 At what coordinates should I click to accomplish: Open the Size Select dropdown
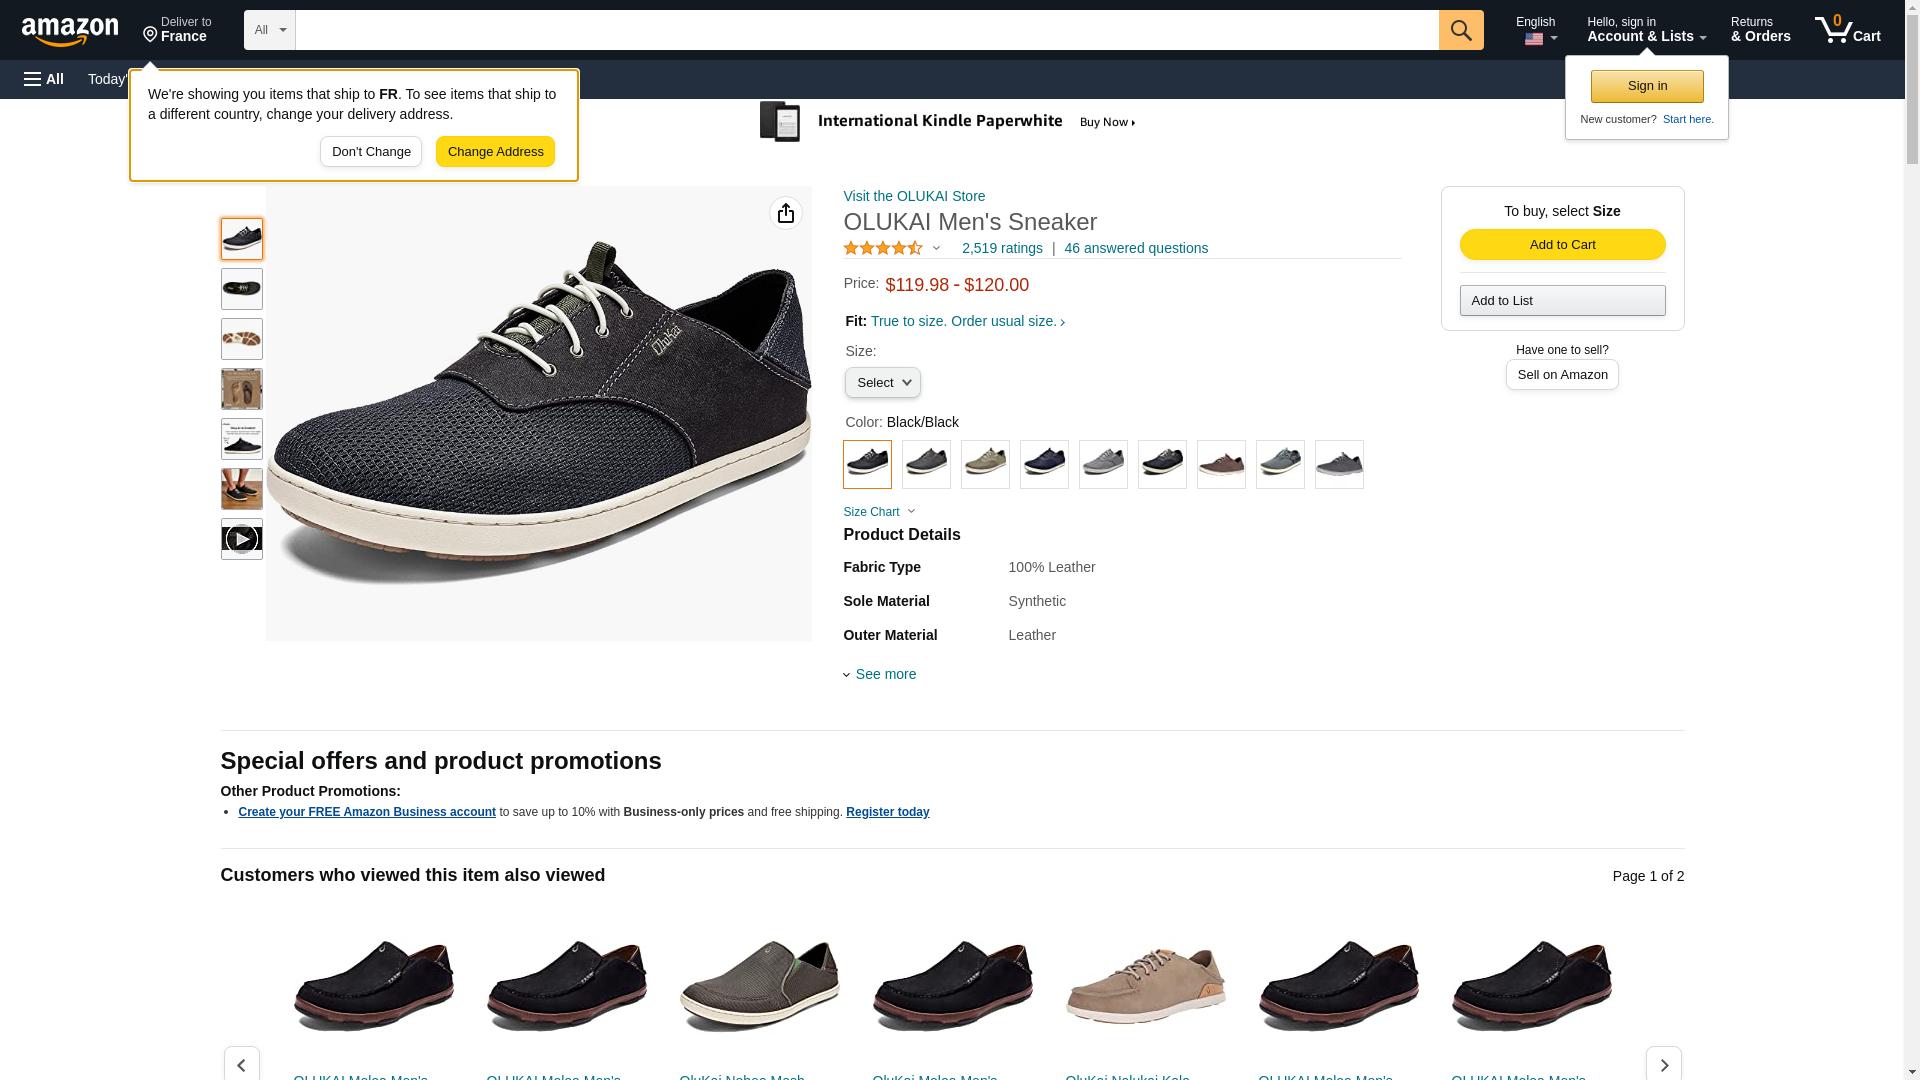(882, 383)
